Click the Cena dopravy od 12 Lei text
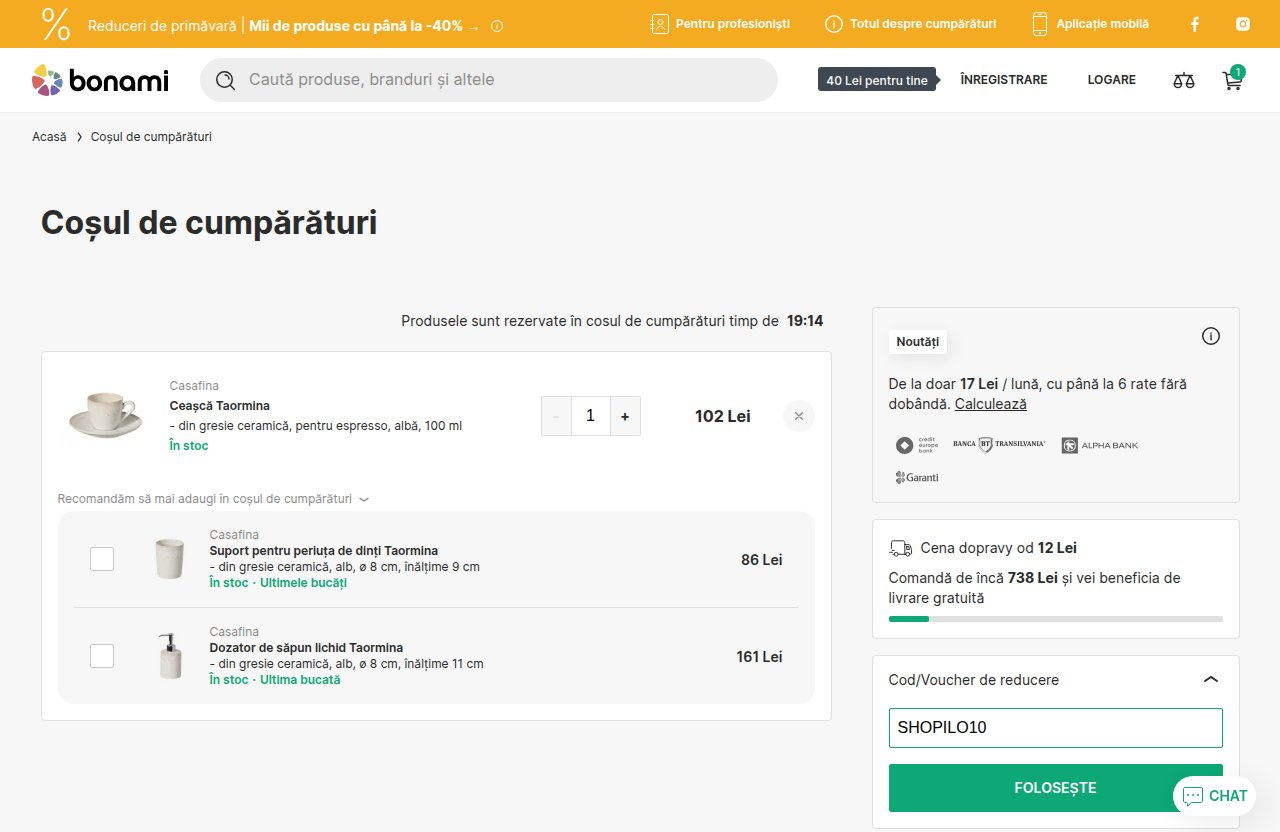1280x832 pixels. point(998,548)
